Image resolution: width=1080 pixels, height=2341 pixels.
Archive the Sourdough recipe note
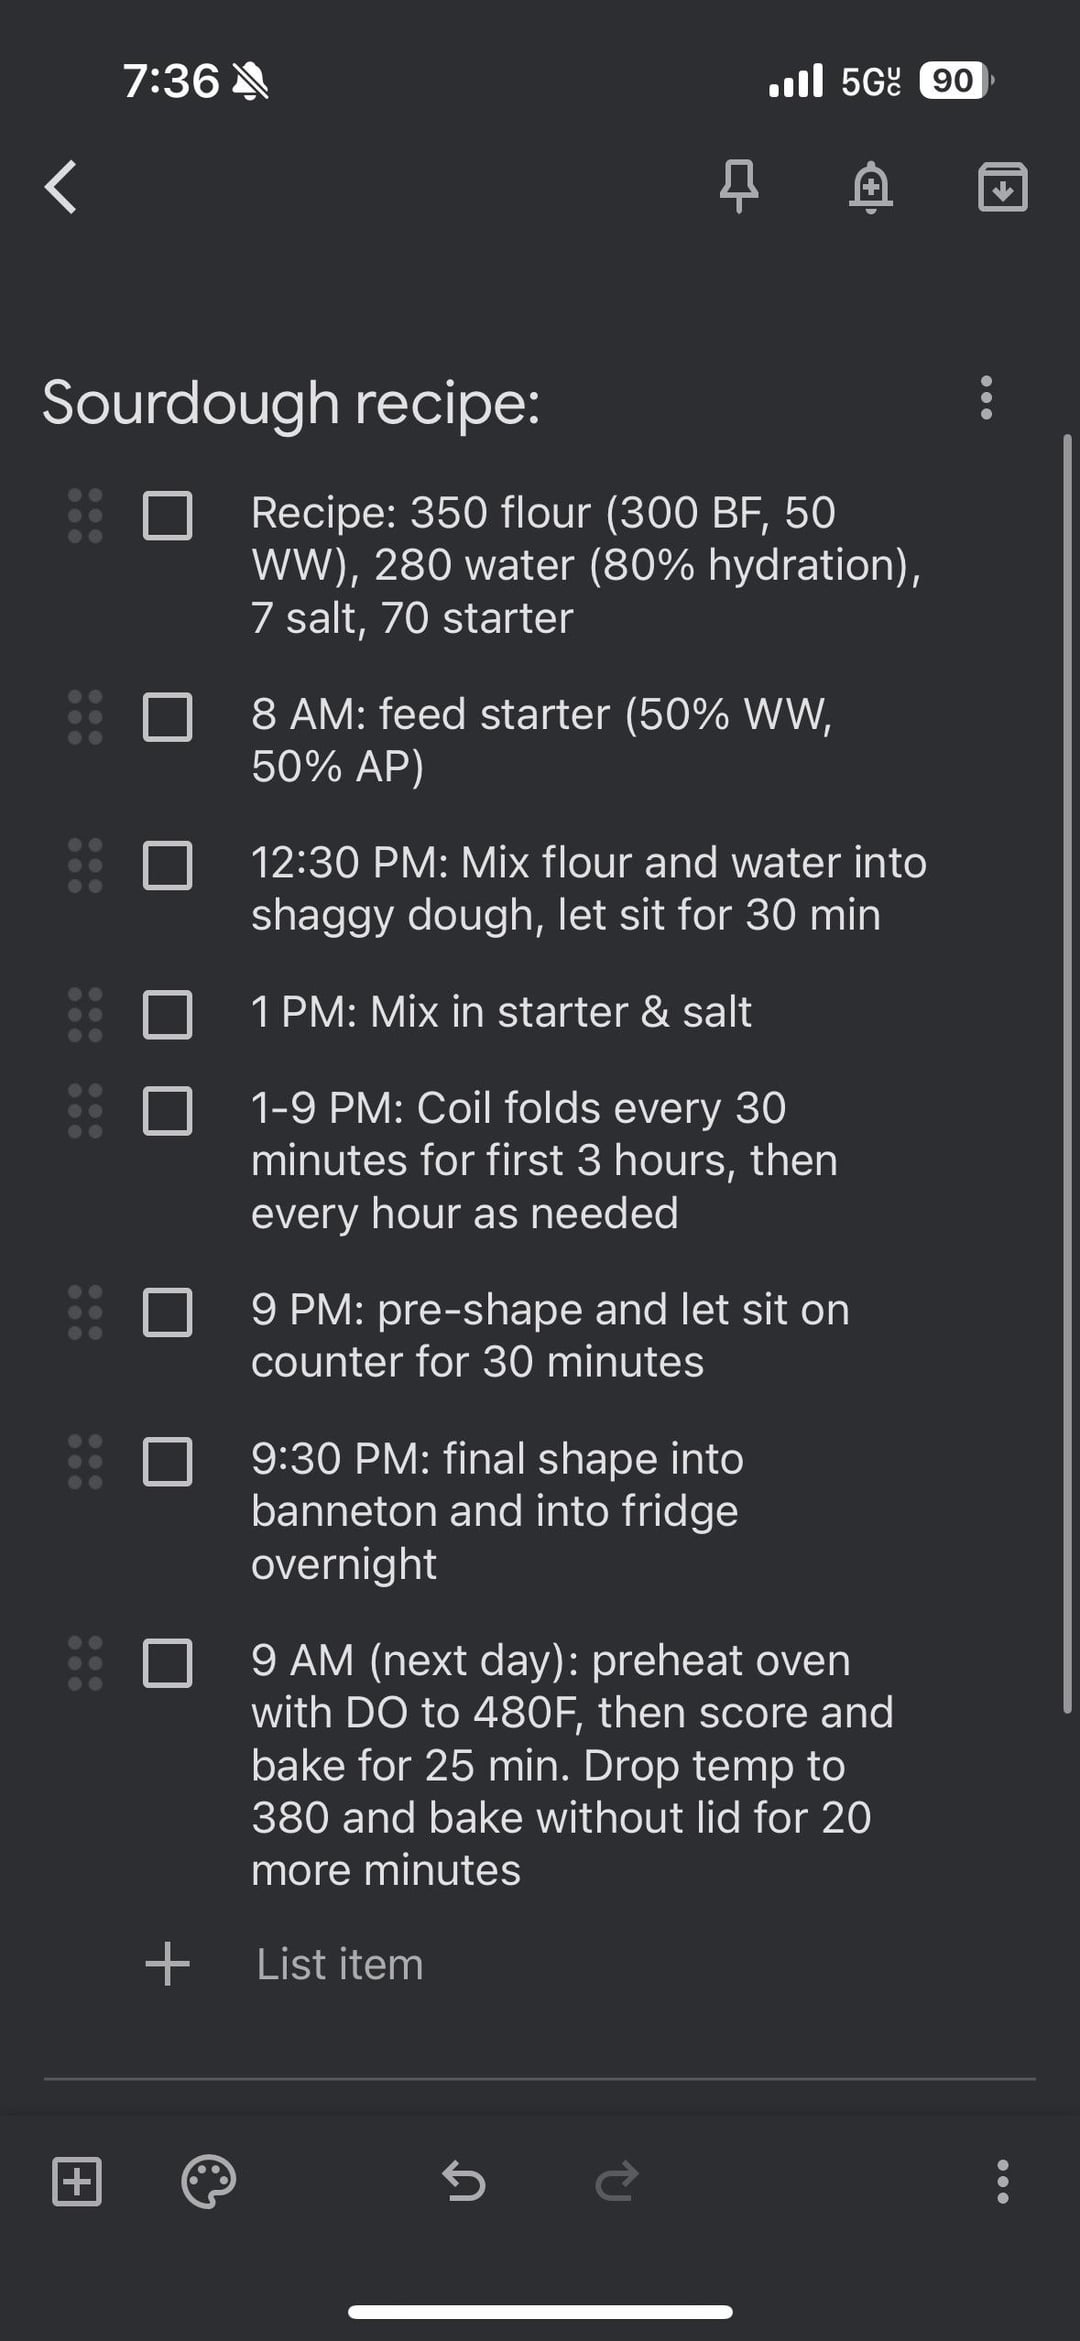(x=1002, y=187)
